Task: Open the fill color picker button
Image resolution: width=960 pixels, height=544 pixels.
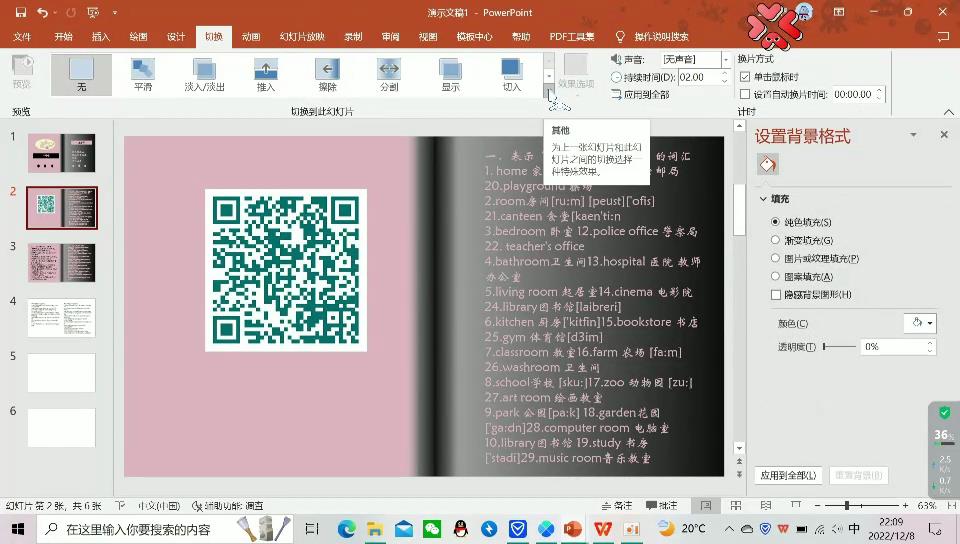Action: [x=920, y=323]
